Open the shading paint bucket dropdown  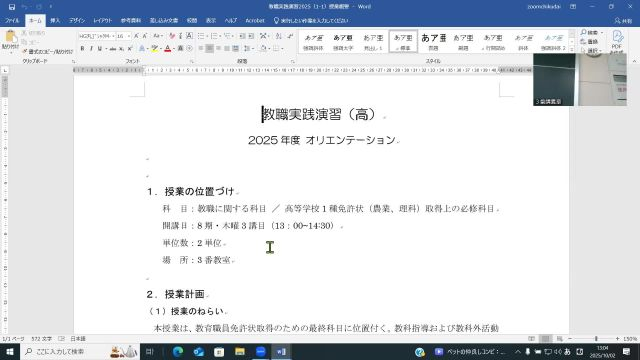(268, 49)
